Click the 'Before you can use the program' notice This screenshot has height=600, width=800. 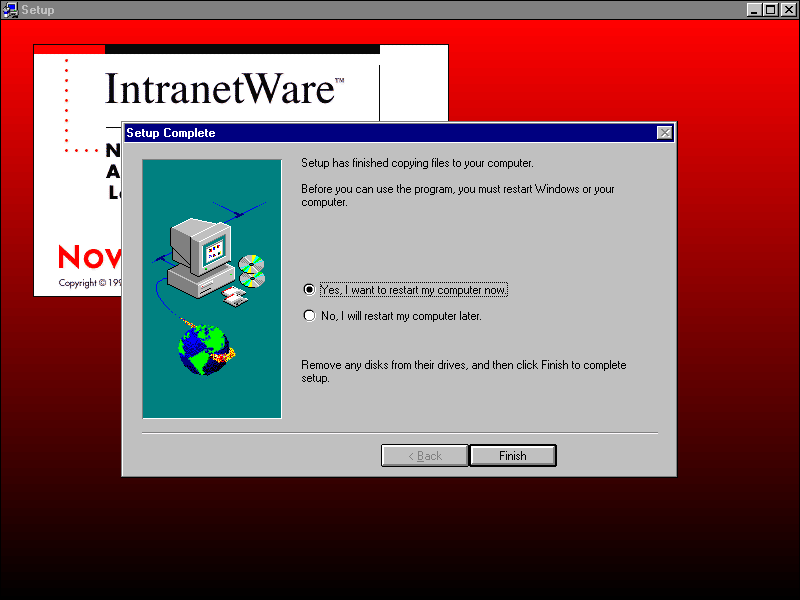pyautogui.click(x=458, y=195)
